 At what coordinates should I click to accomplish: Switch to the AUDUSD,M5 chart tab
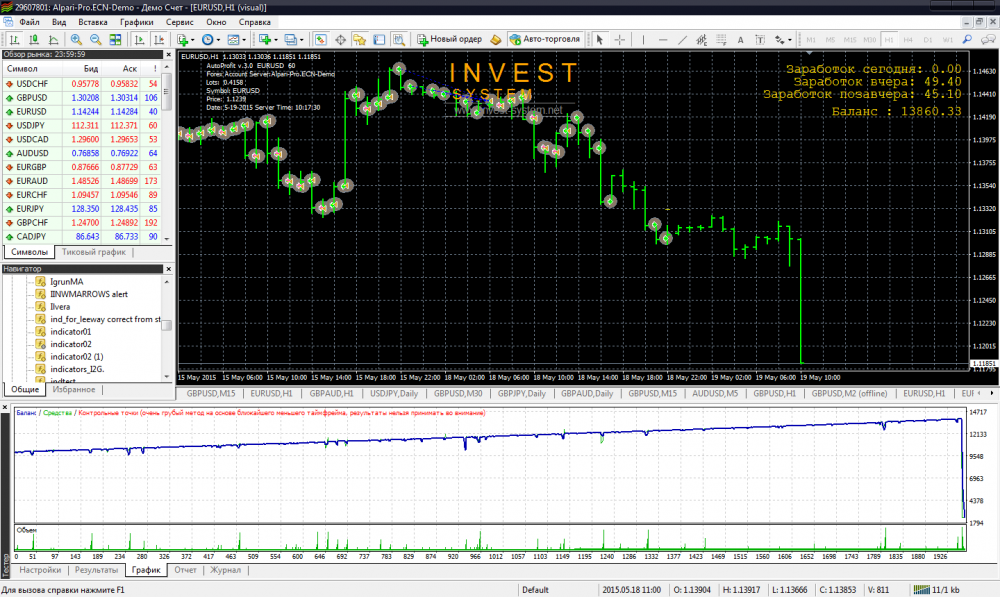click(x=715, y=394)
